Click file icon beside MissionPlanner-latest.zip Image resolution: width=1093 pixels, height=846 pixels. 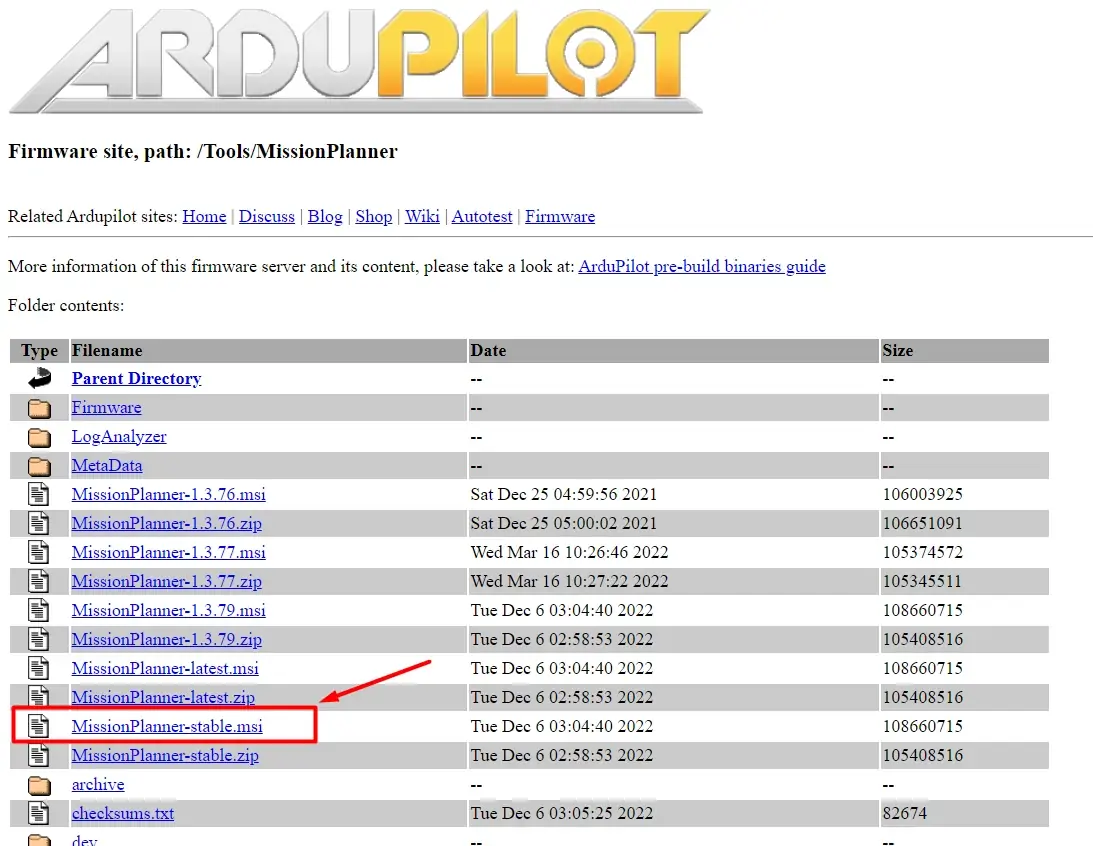click(38, 696)
